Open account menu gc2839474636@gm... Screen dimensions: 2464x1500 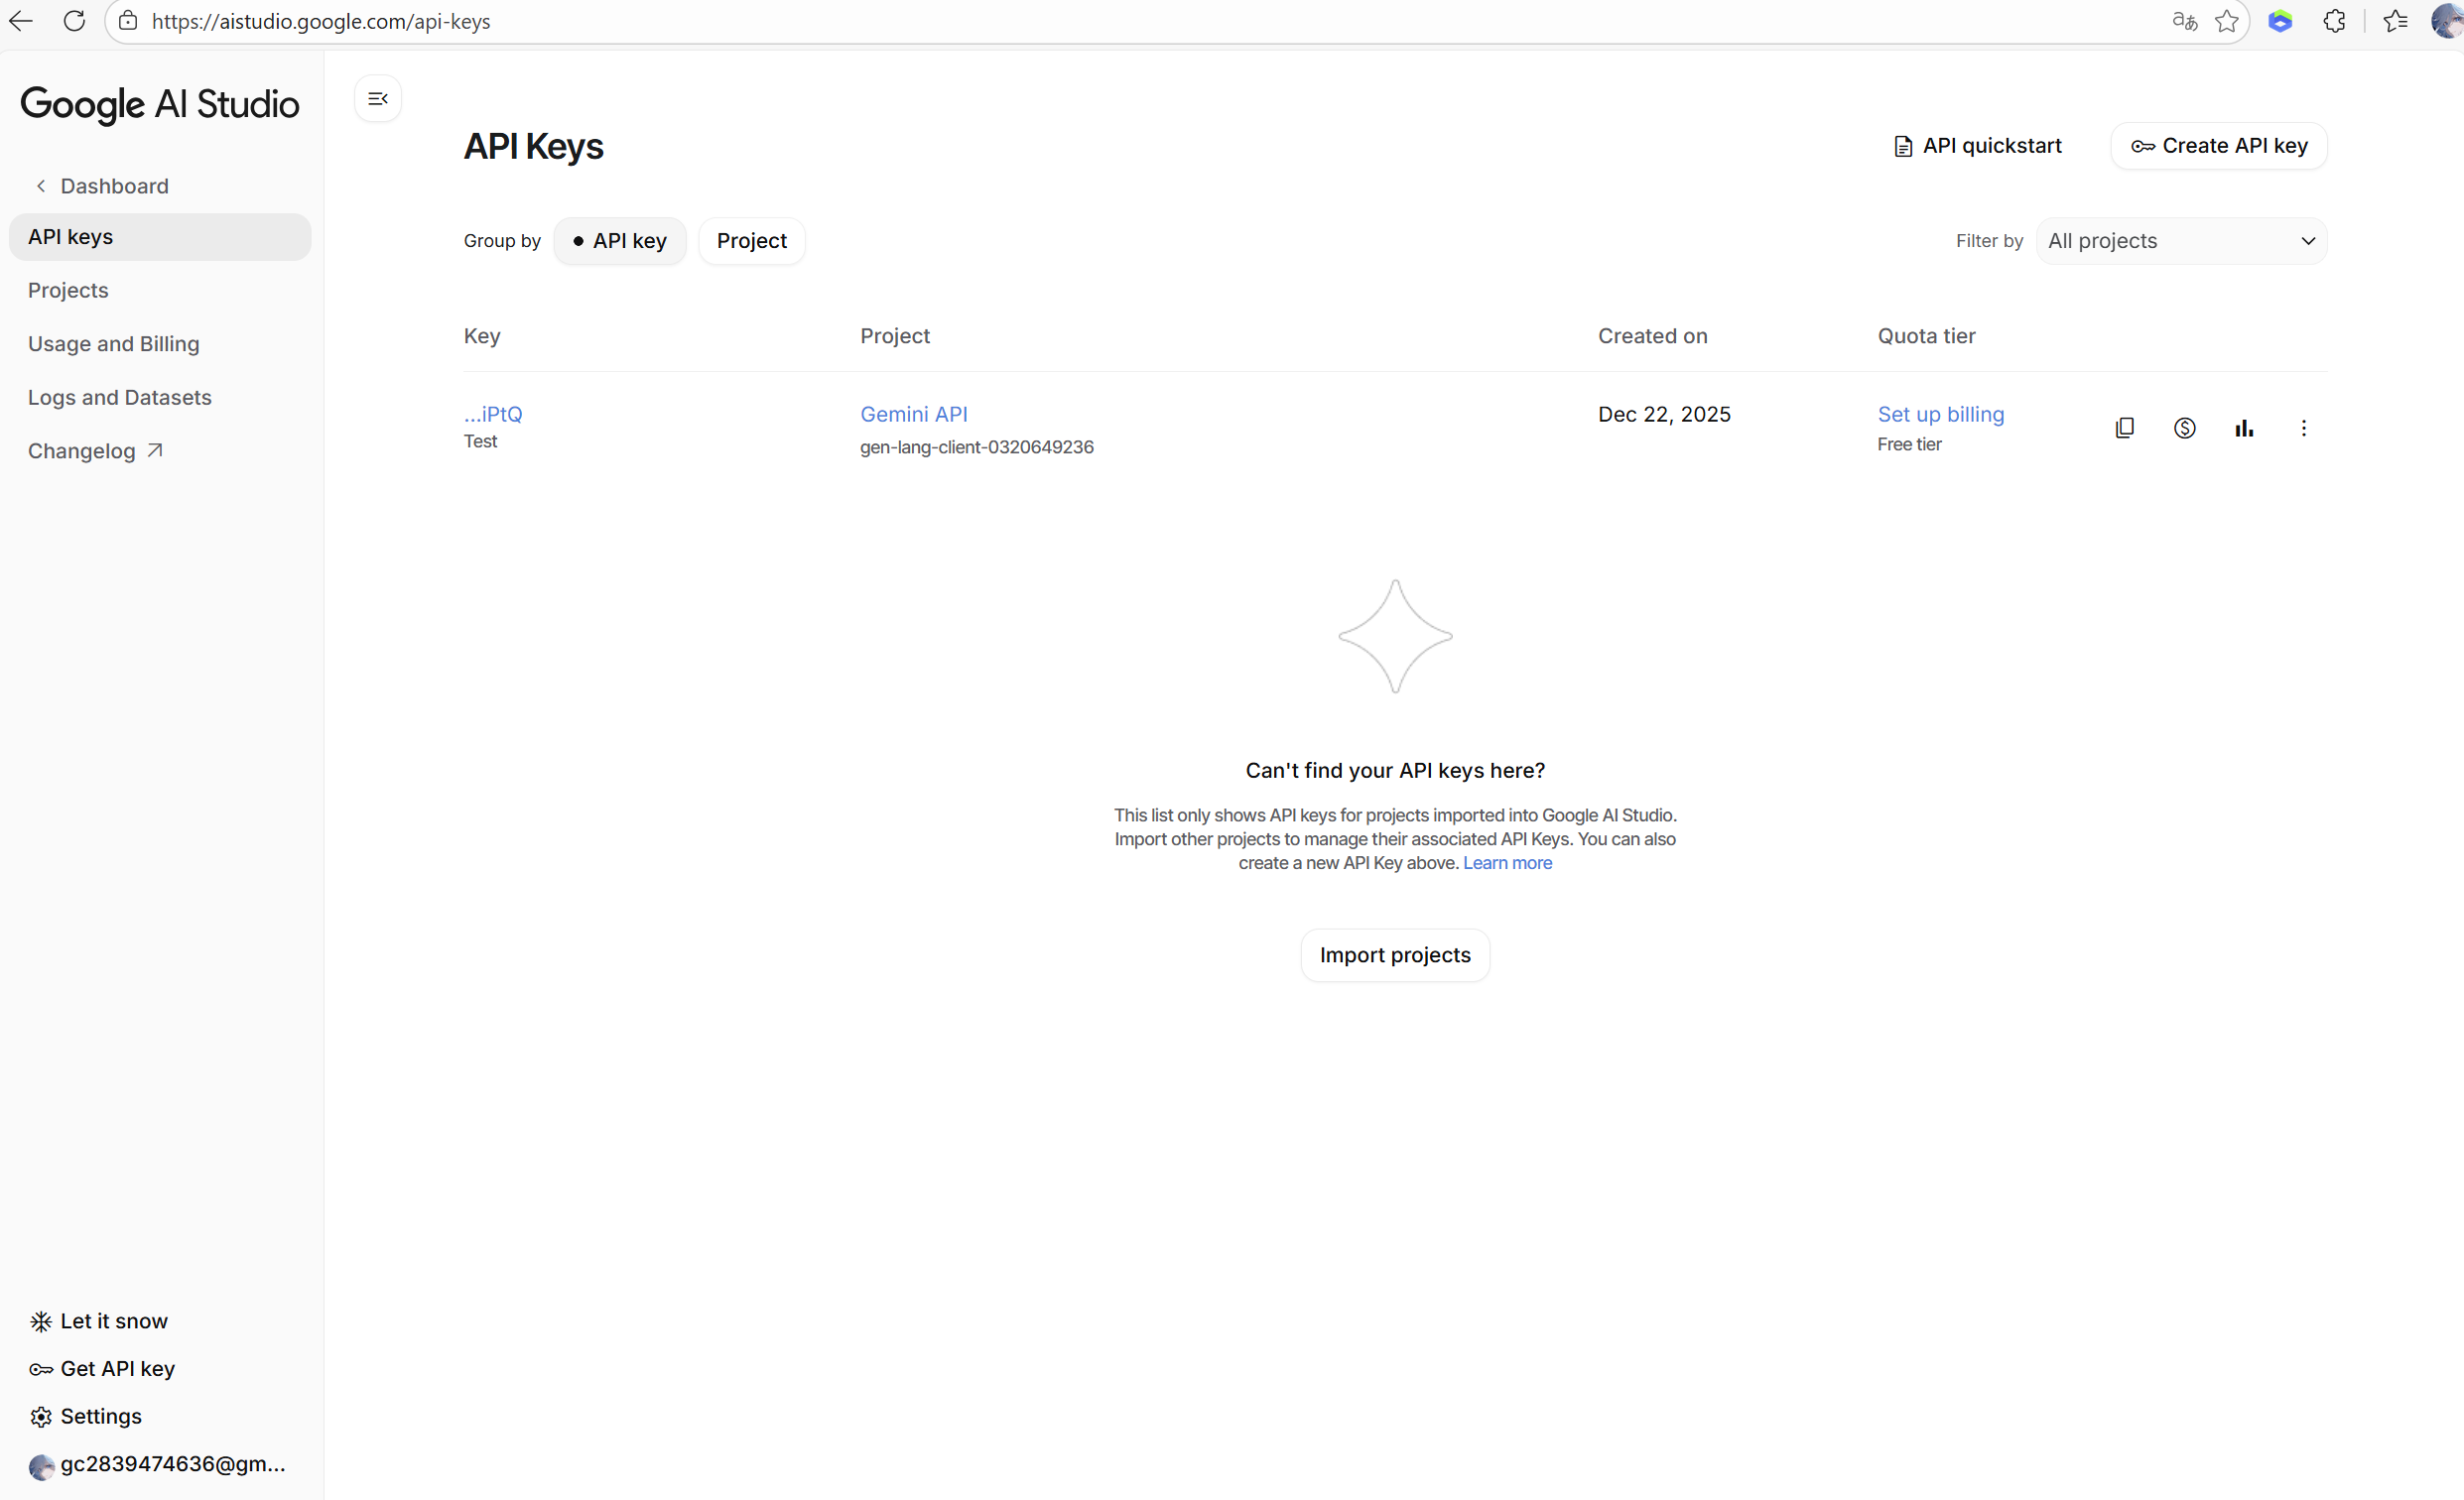click(x=157, y=1464)
